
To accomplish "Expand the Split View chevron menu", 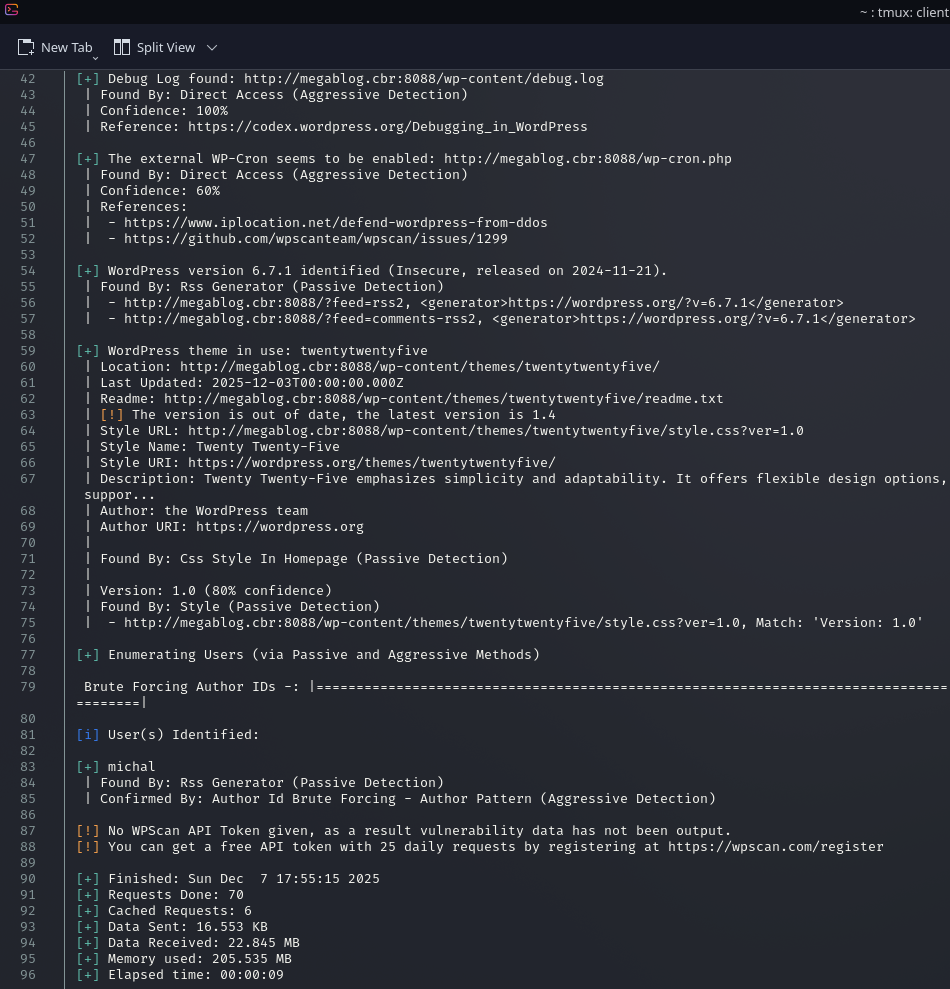I will (x=212, y=47).
